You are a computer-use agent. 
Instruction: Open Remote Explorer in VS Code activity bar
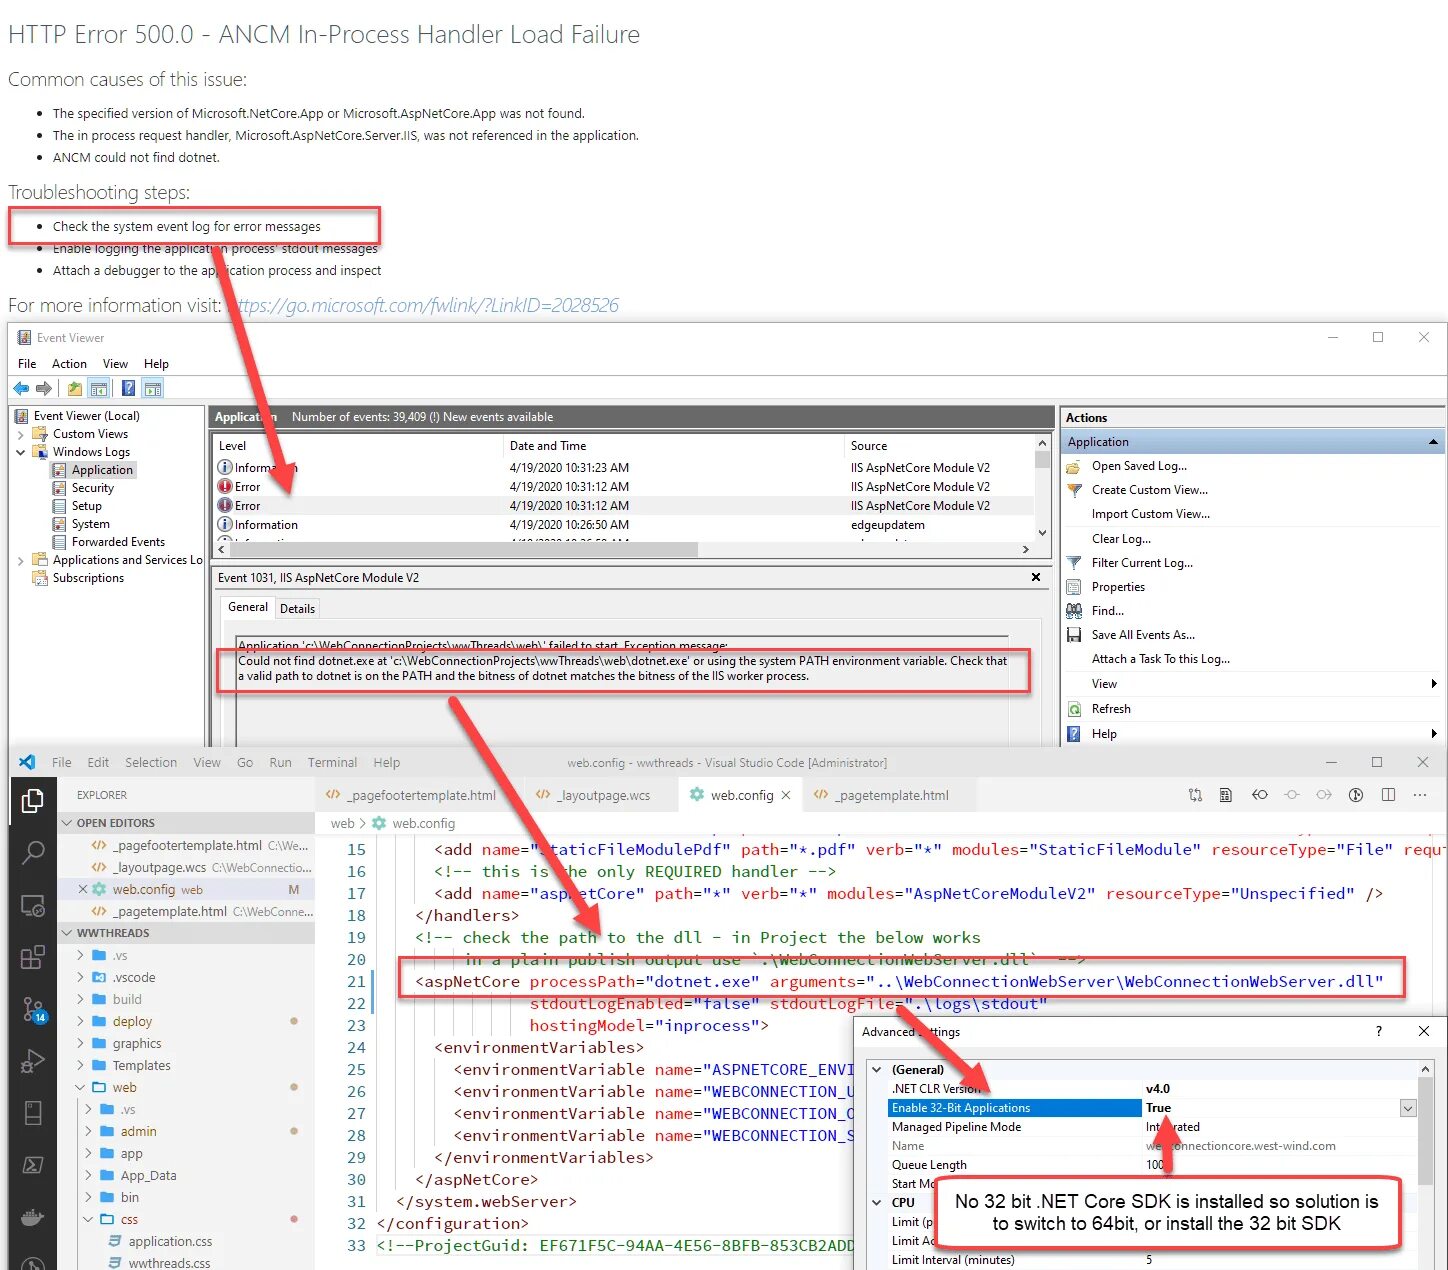click(32, 906)
